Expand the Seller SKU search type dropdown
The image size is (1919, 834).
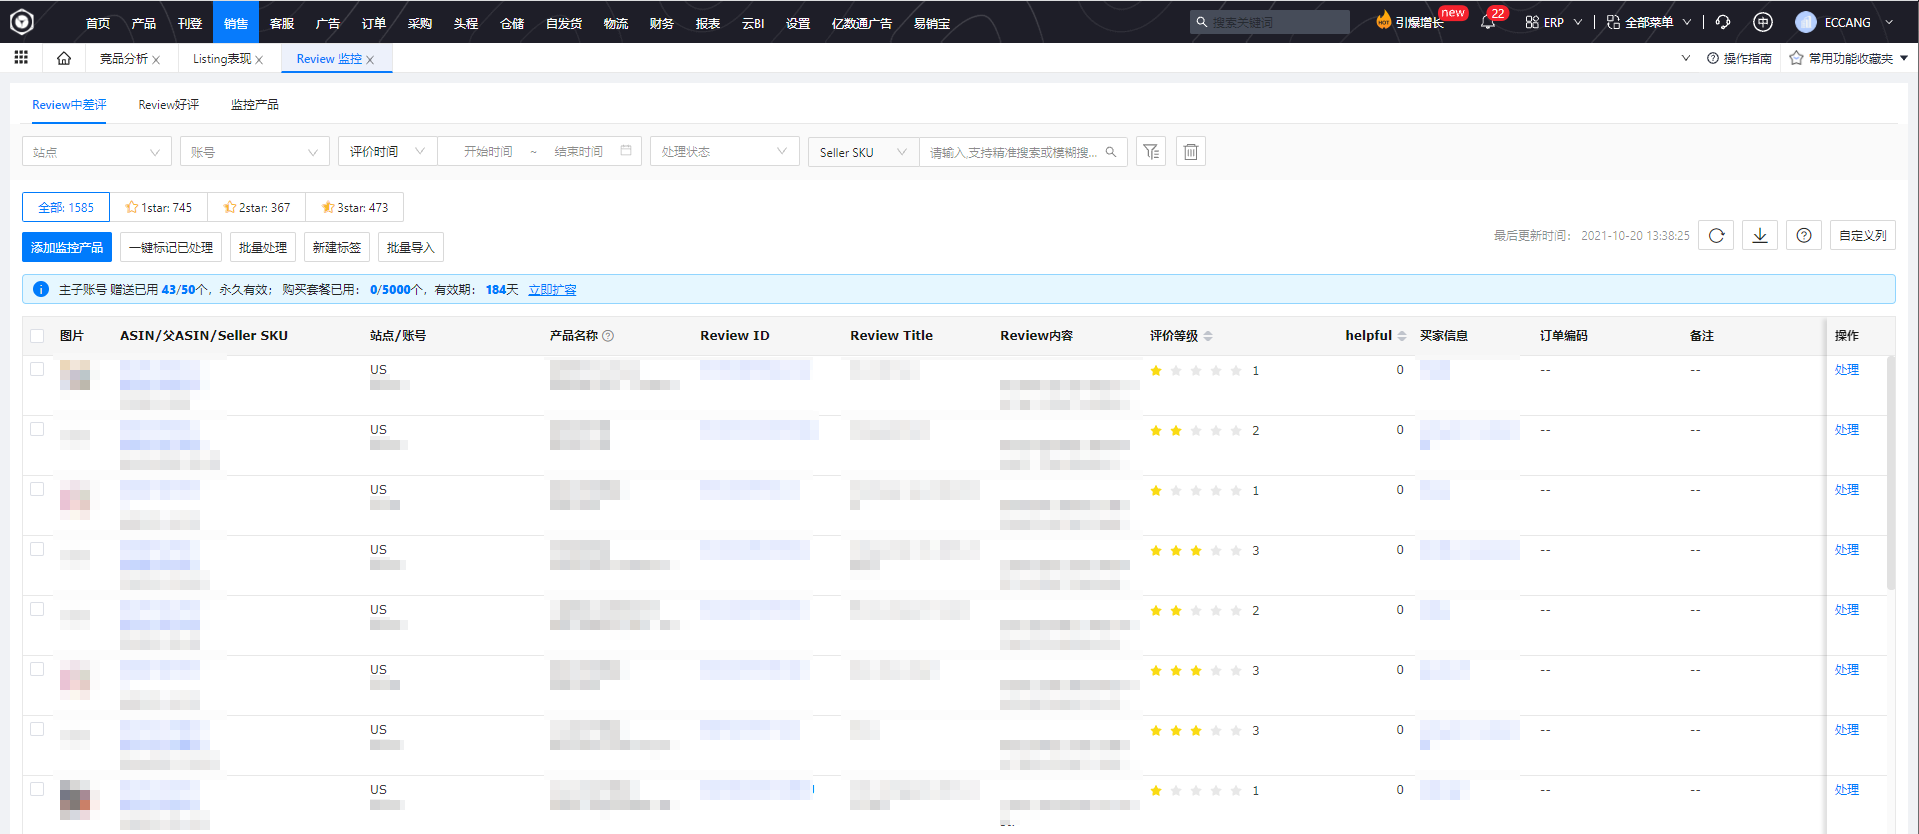click(x=862, y=152)
